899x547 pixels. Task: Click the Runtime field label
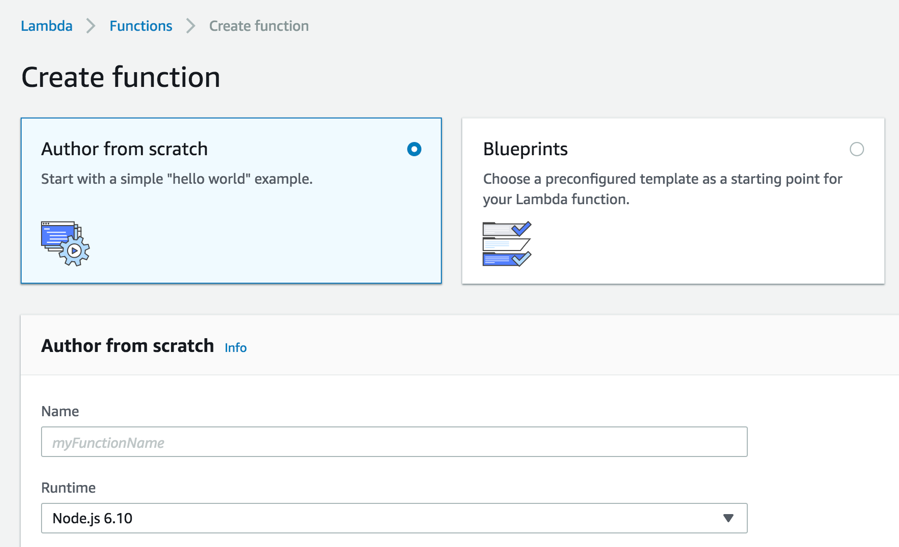click(68, 488)
